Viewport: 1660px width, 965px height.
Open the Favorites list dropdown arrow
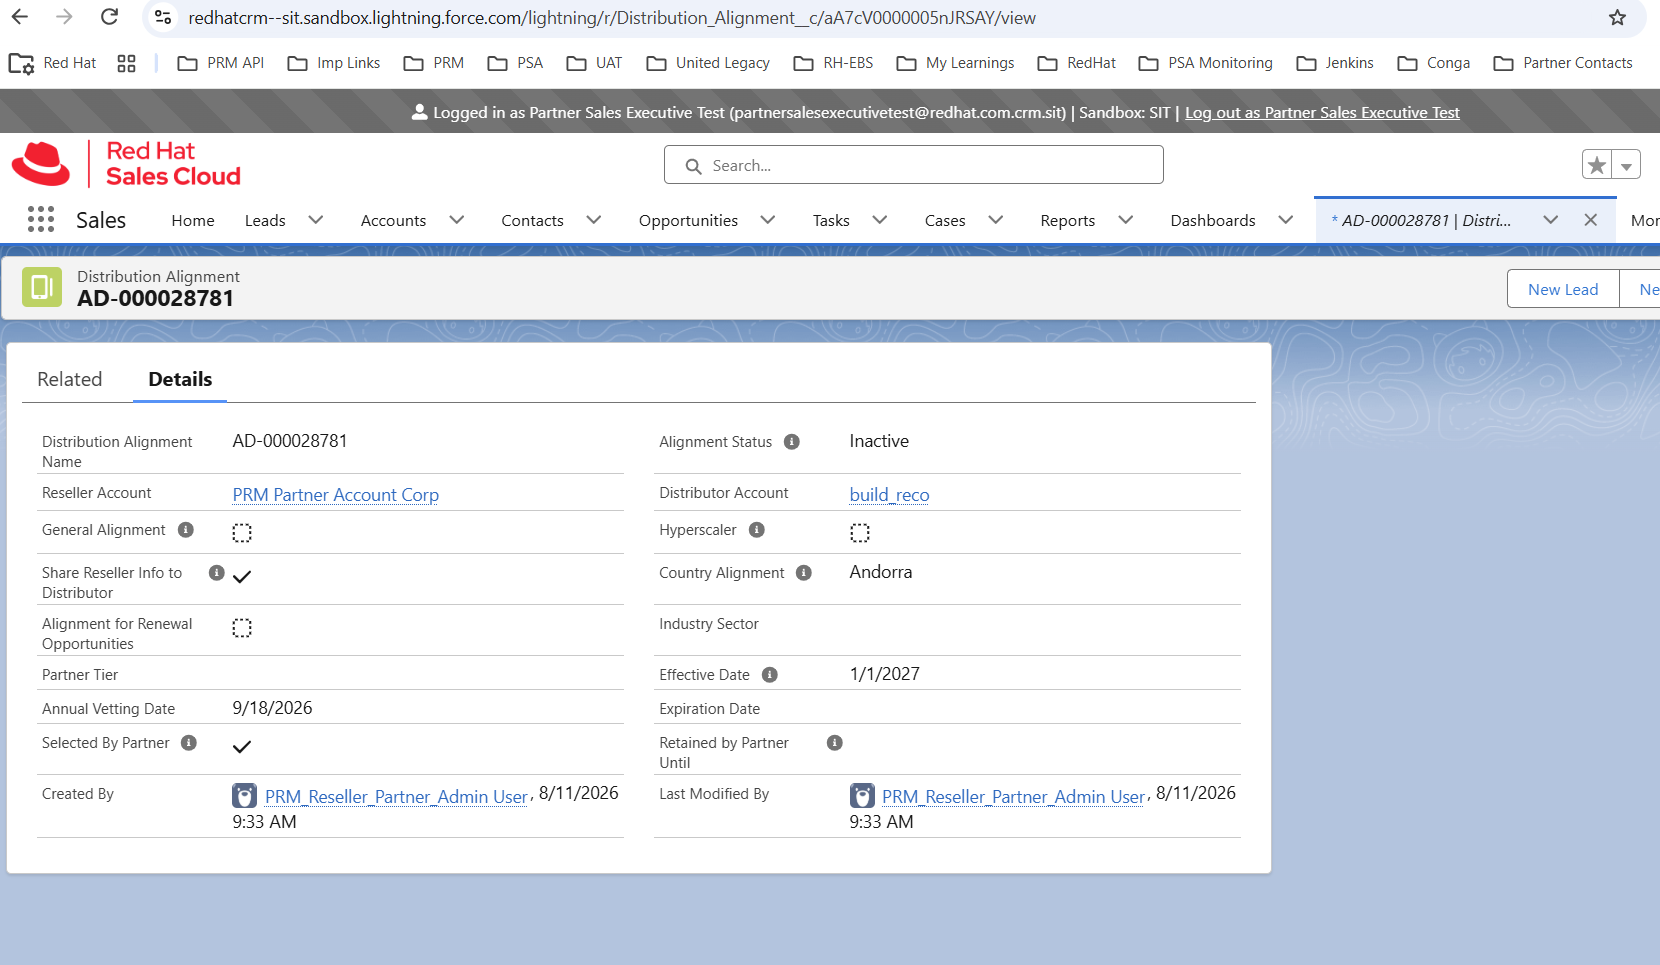1627,165
